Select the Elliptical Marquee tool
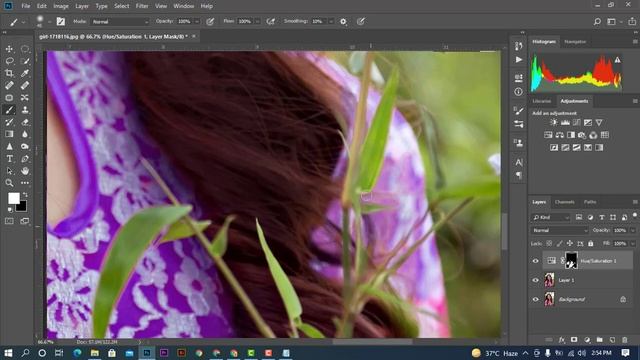 coord(25,49)
